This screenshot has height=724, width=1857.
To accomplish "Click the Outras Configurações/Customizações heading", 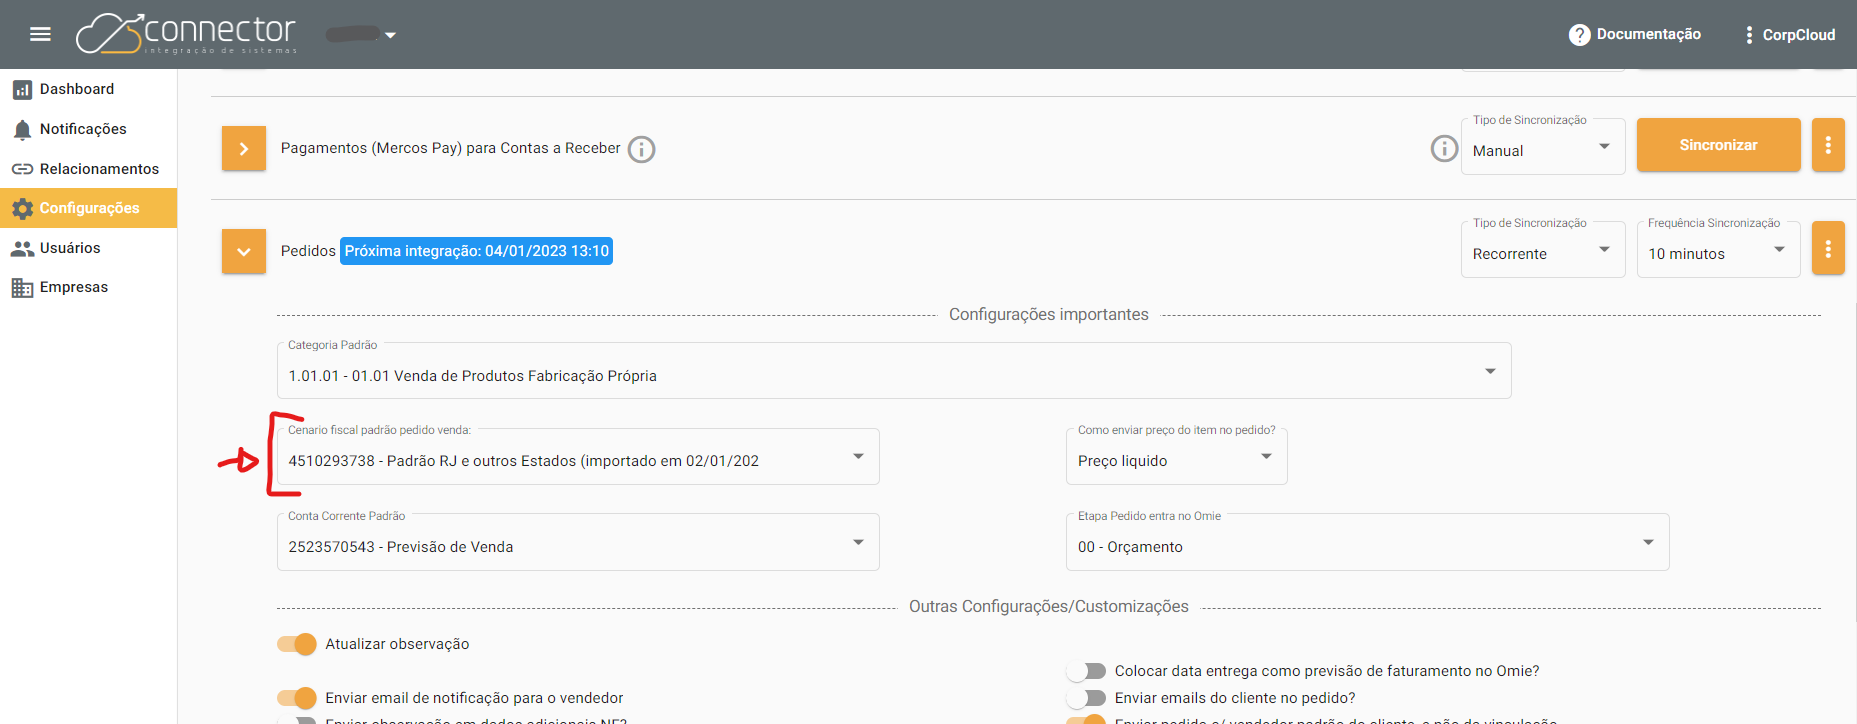I will point(1049,606).
